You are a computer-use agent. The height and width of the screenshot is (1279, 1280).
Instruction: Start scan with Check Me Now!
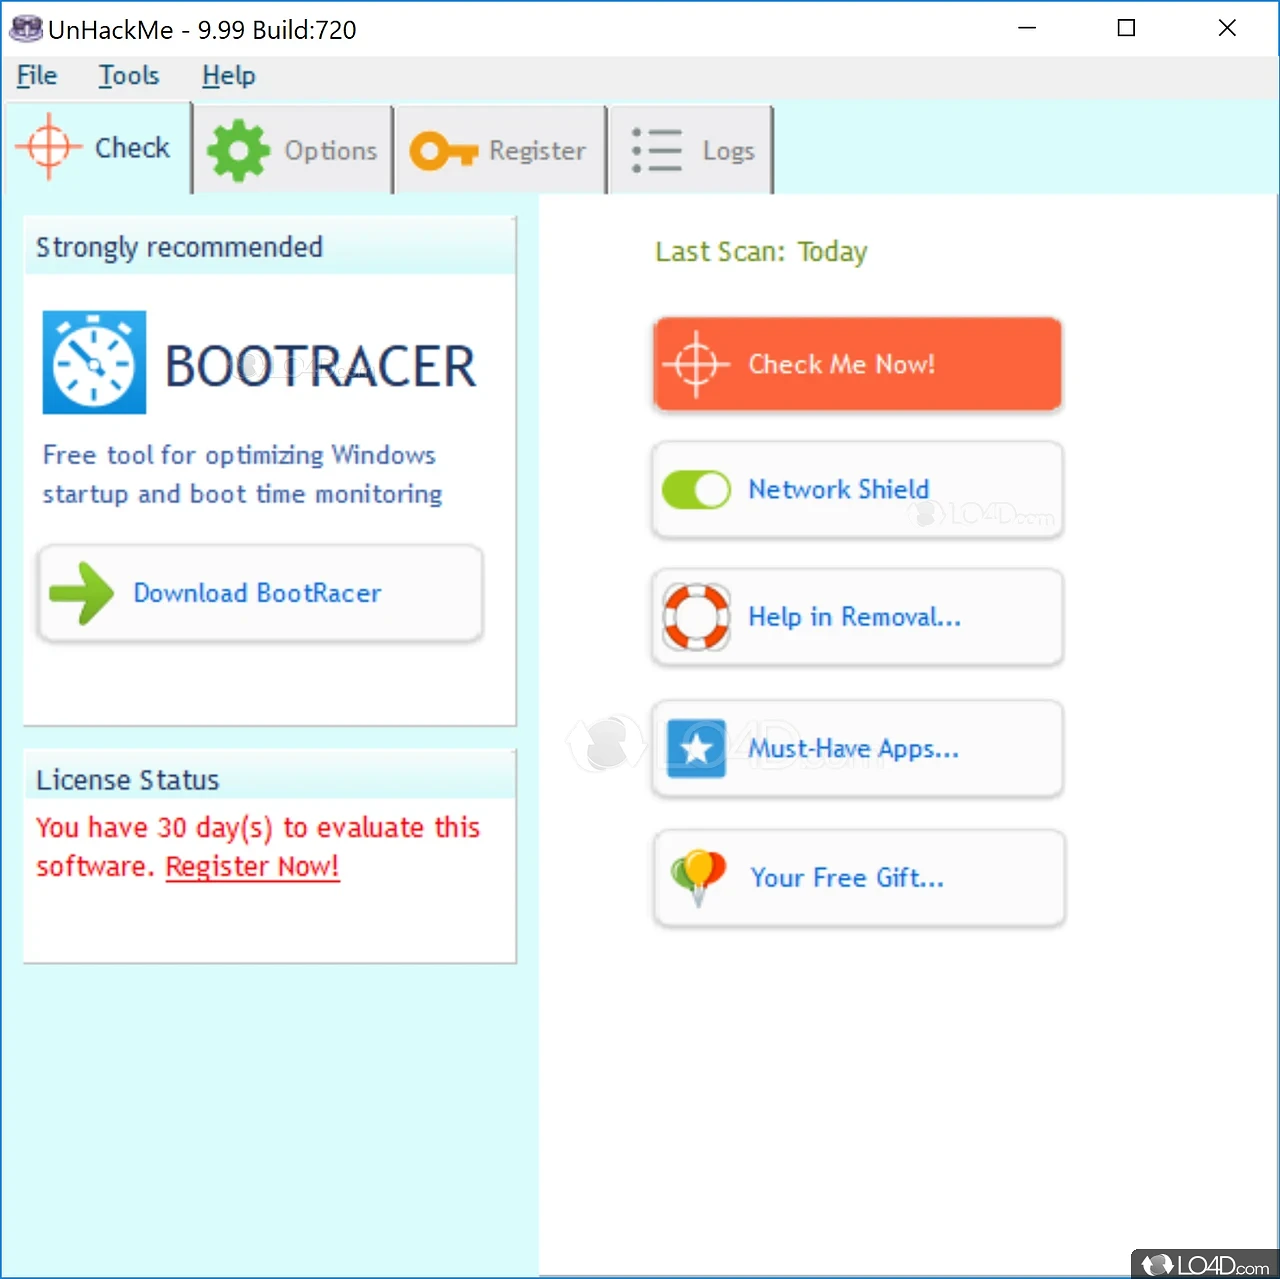(x=857, y=364)
